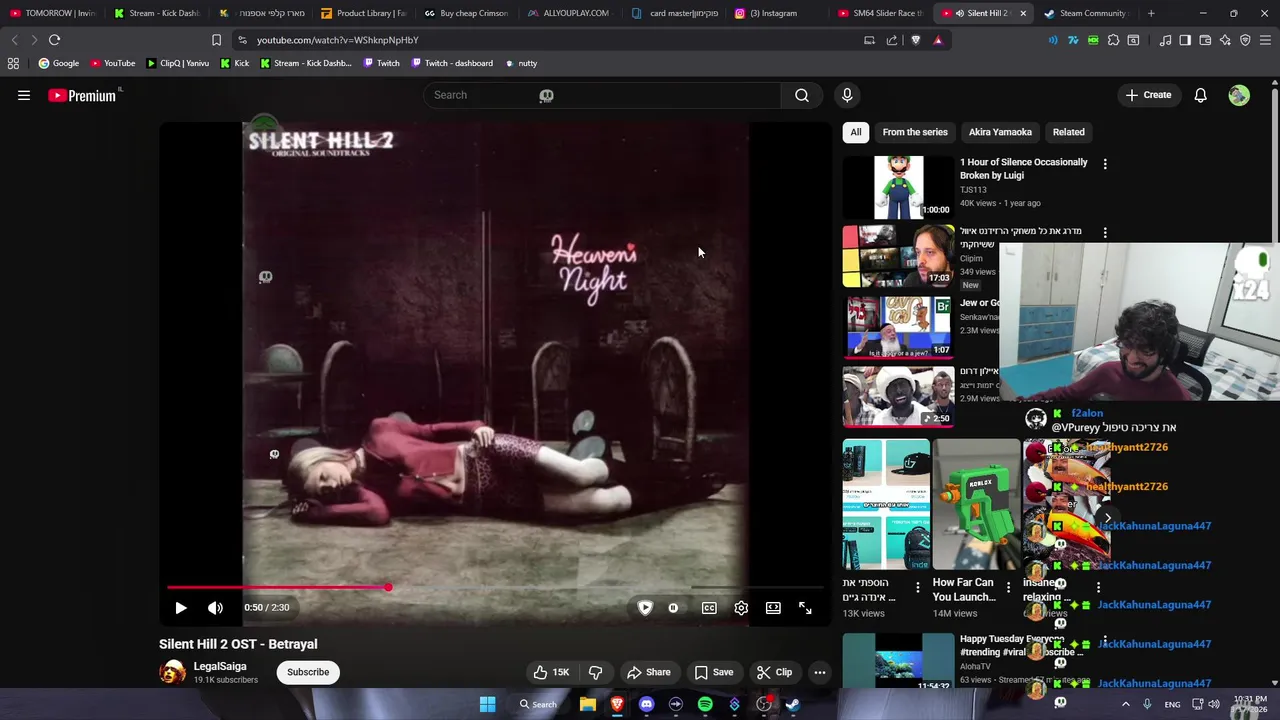Save video to a playlist
Viewport: 1280px width, 720px height.
click(714, 672)
